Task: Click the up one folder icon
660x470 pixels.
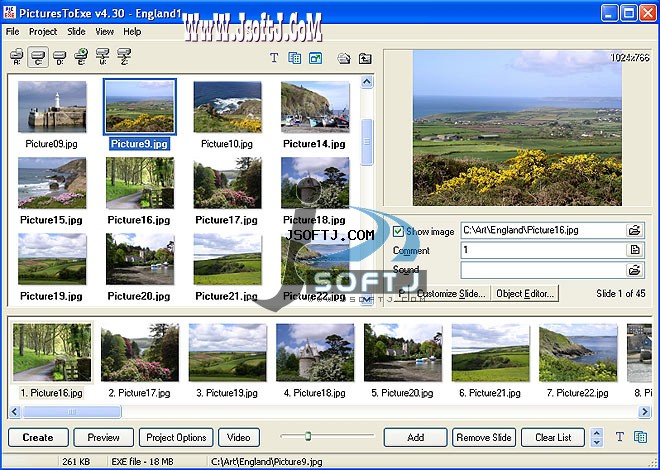Action: [x=365, y=58]
